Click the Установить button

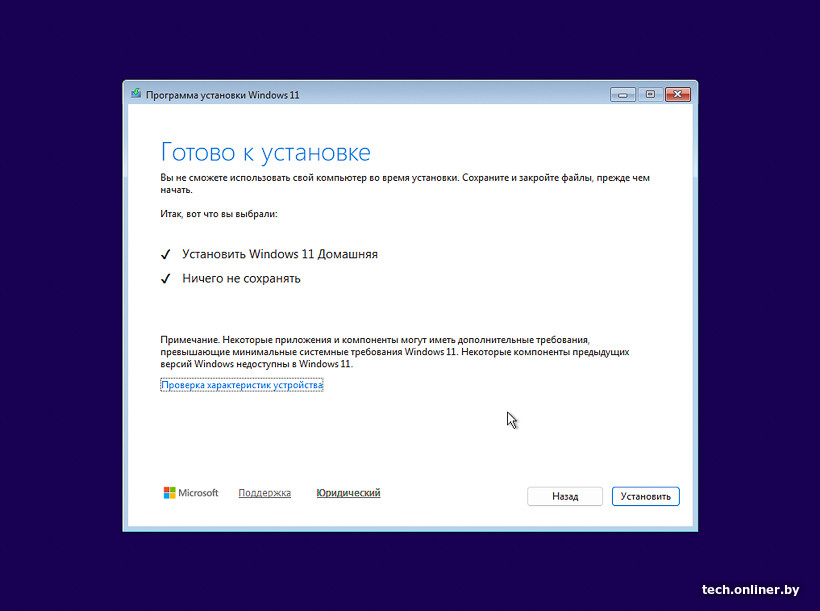click(x=645, y=496)
